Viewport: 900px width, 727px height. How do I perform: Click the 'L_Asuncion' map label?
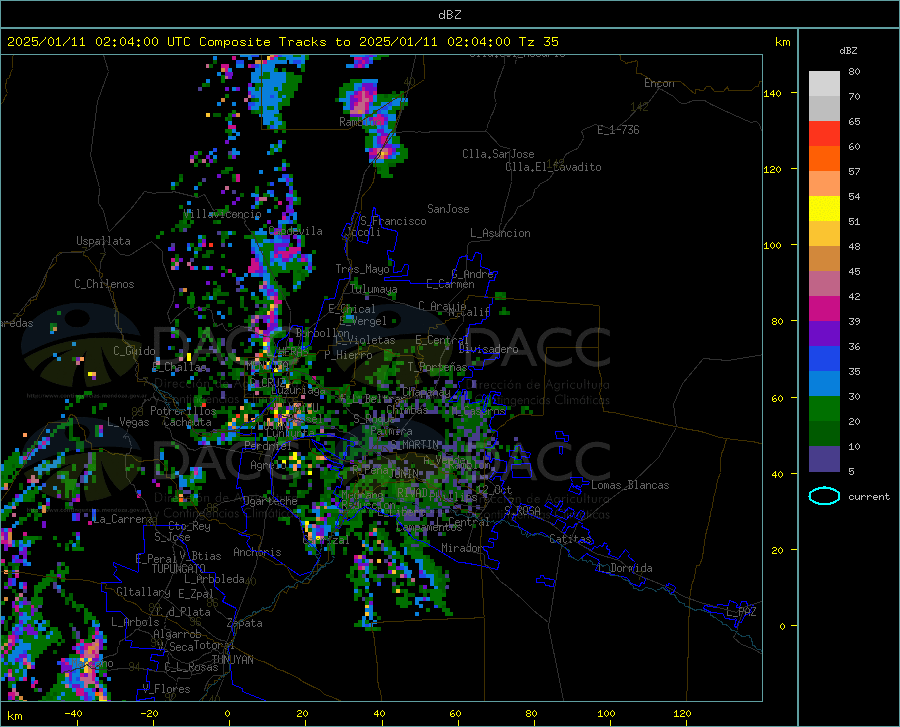click(x=500, y=233)
